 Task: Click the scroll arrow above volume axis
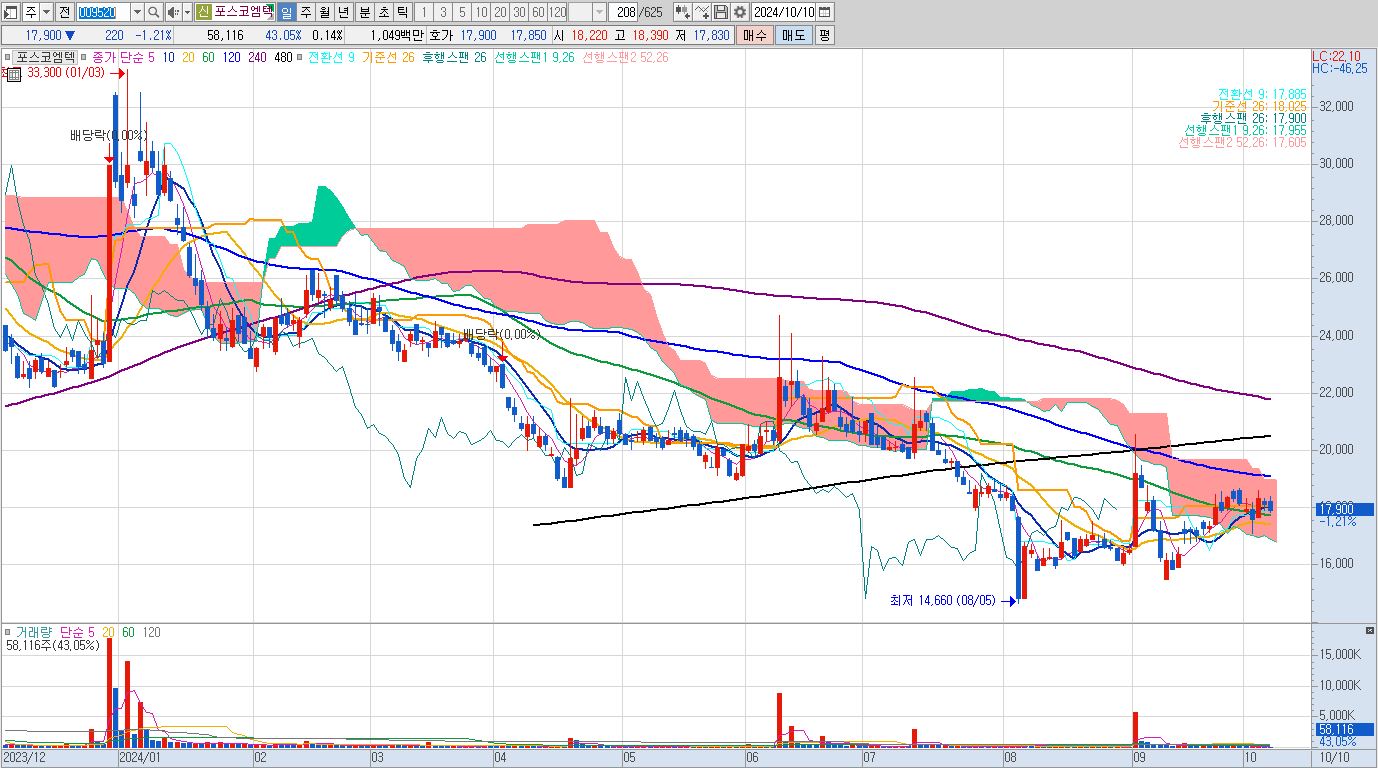(1369, 632)
